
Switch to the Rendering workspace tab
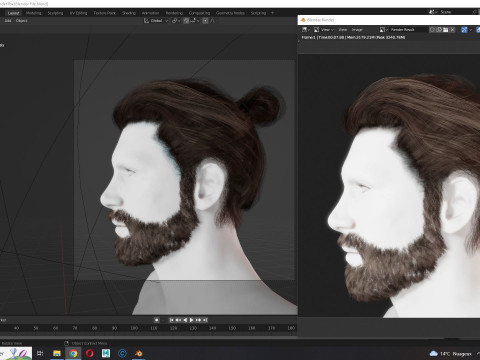pos(174,13)
